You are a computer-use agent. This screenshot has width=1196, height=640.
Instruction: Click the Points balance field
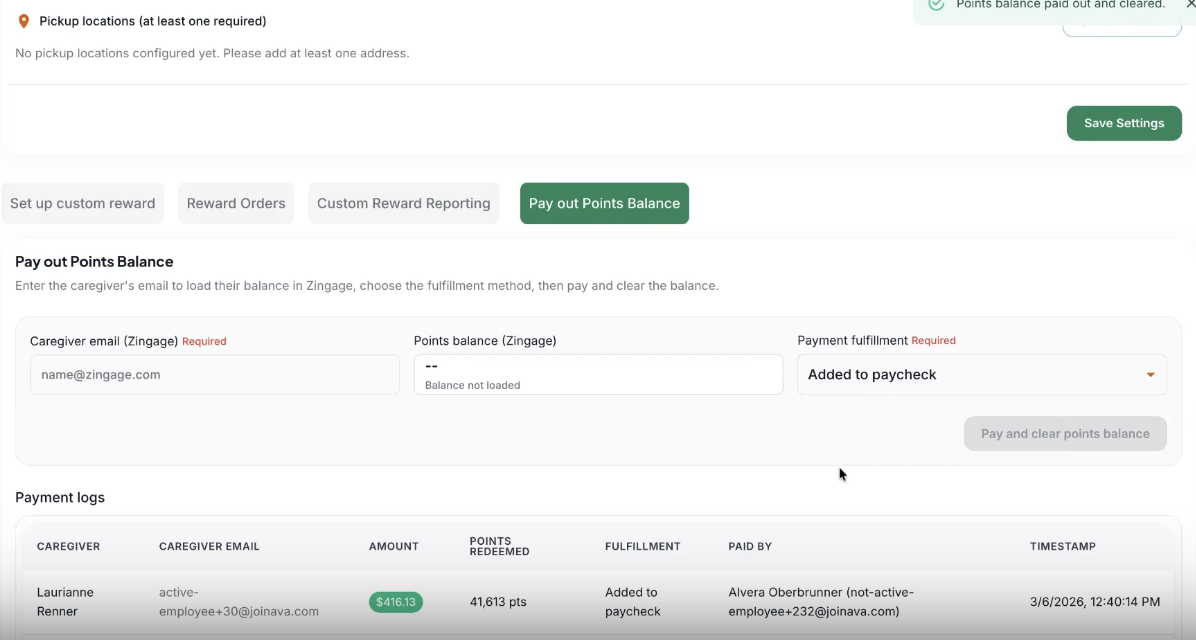[598, 375]
